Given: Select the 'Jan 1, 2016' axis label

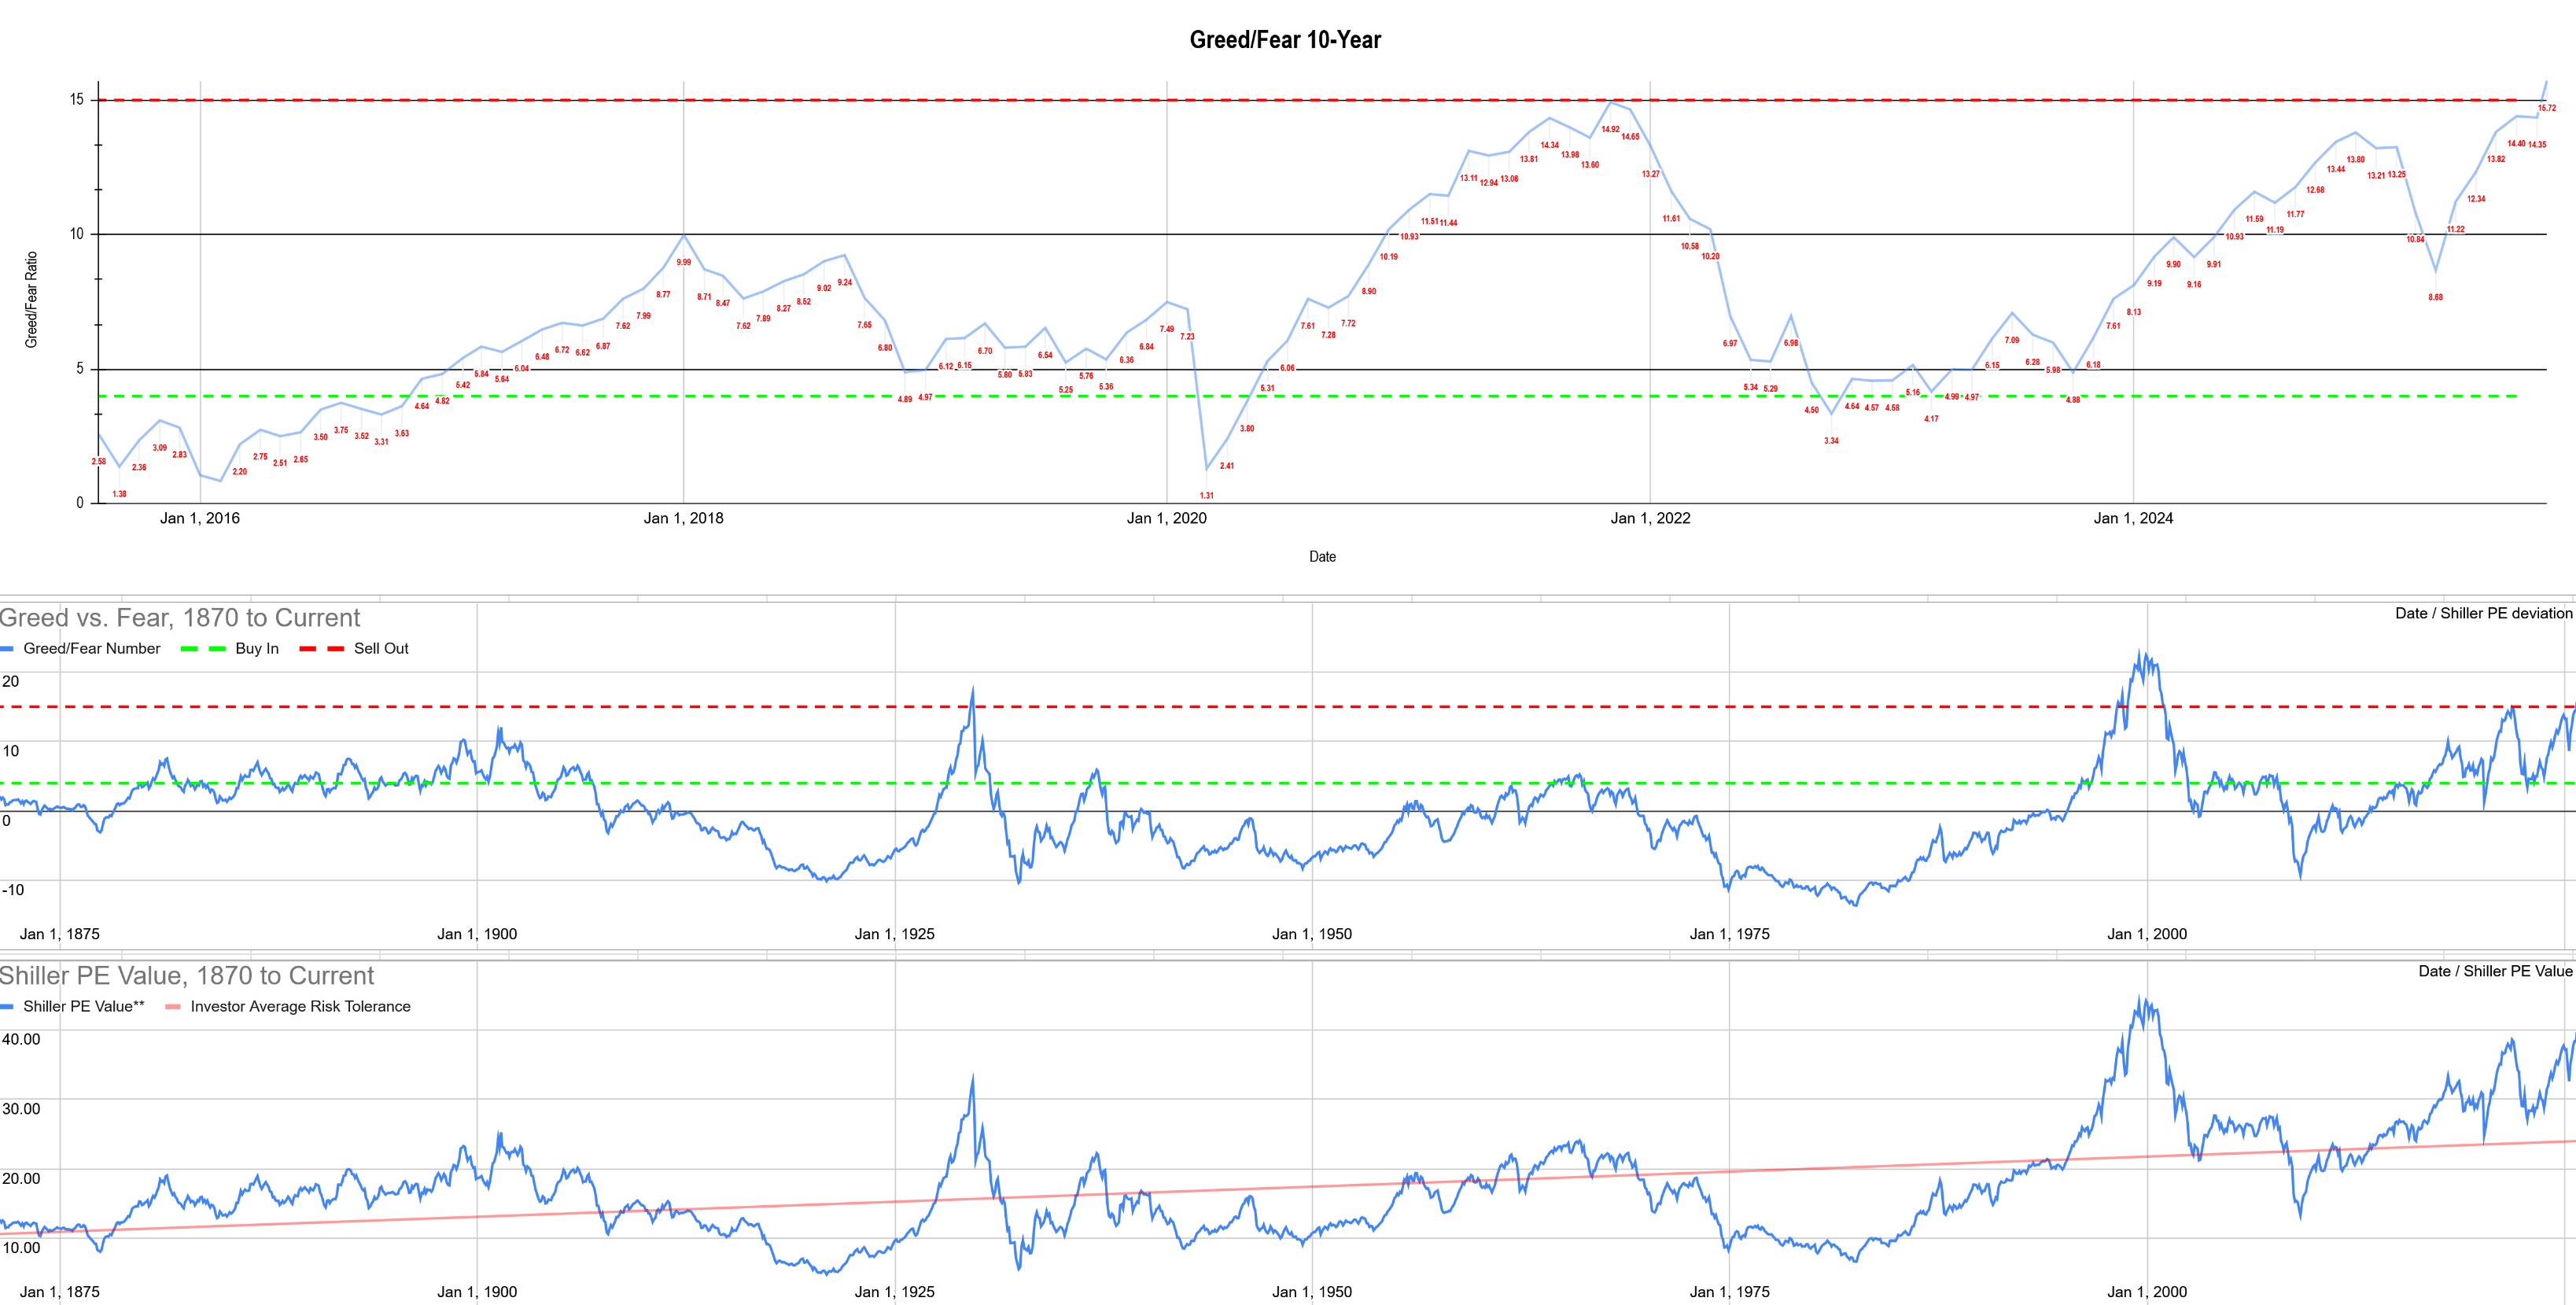Looking at the screenshot, I should [200, 518].
